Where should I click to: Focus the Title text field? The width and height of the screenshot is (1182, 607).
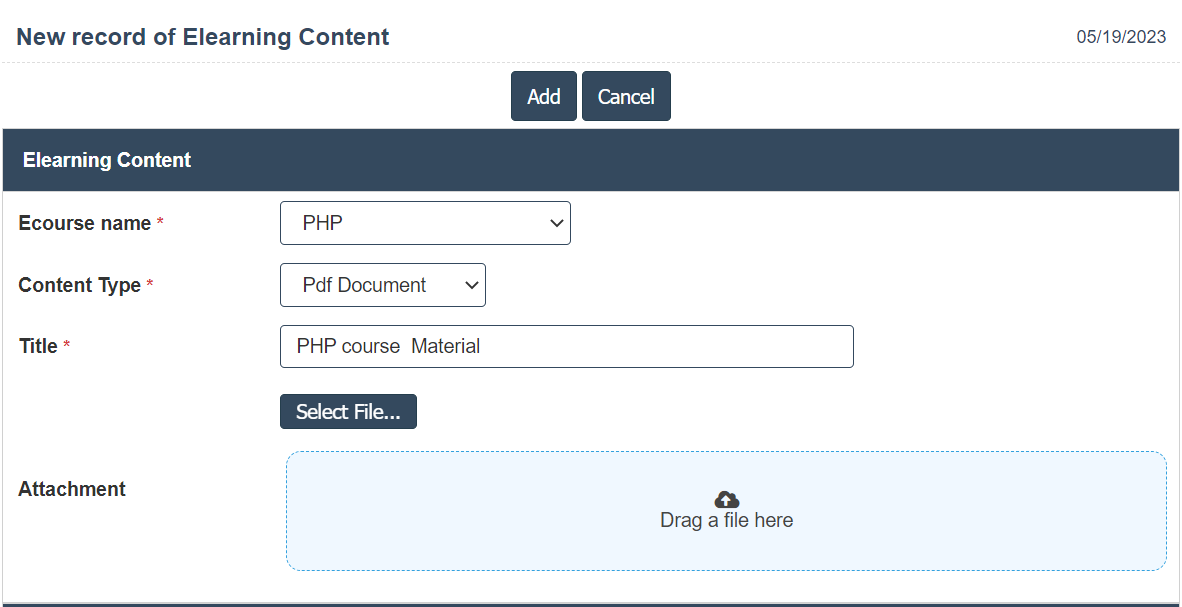pos(566,346)
